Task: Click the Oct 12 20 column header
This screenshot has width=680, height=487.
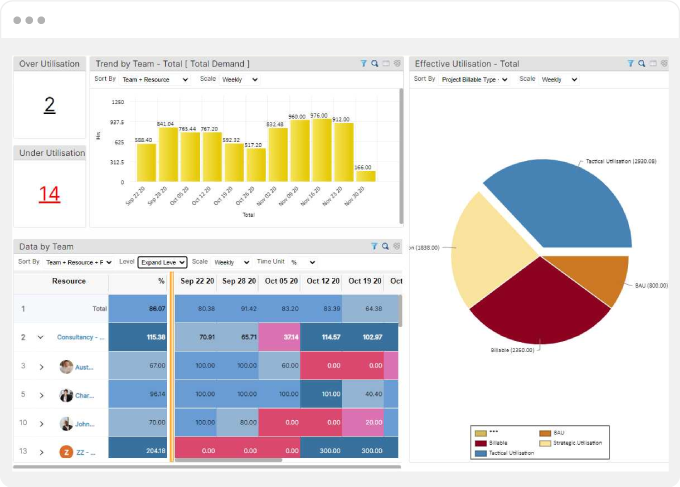Action: (323, 281)
